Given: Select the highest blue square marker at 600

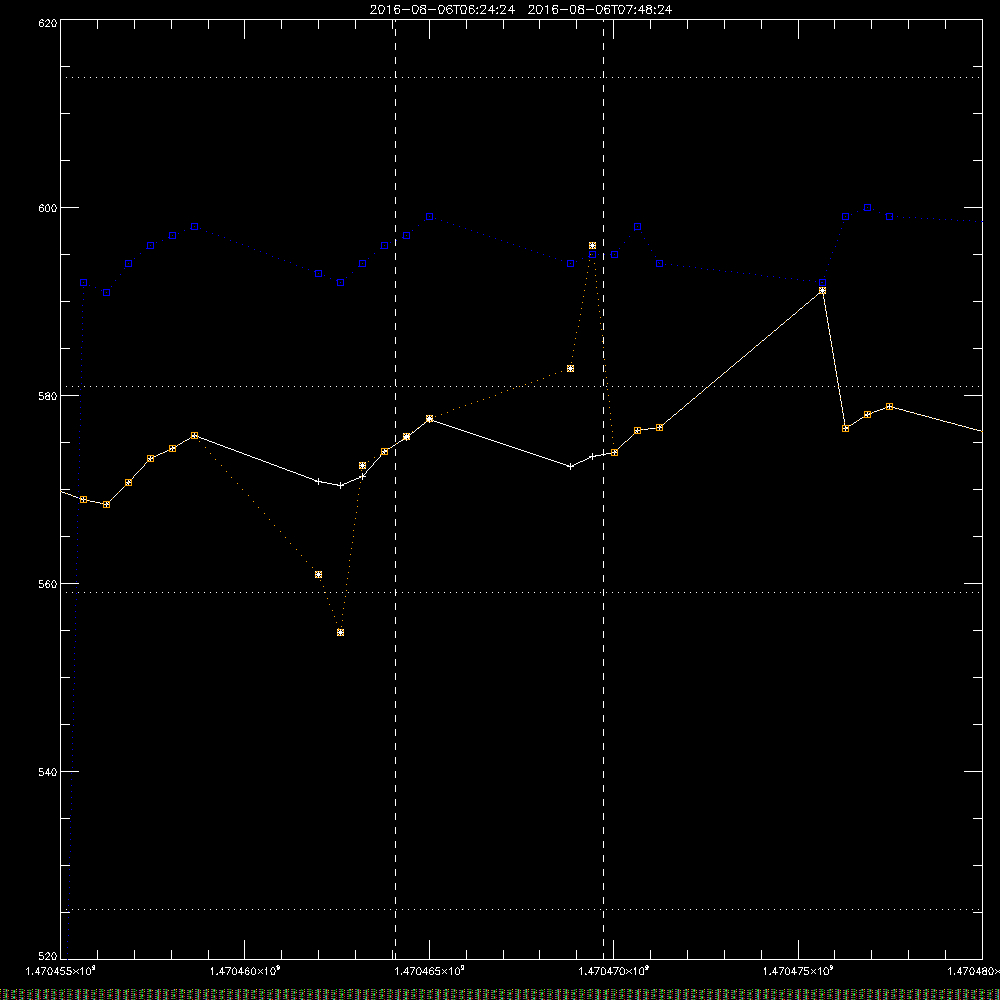Looking at the screenshot, I should pyautogui.click(x=867, y=208).
